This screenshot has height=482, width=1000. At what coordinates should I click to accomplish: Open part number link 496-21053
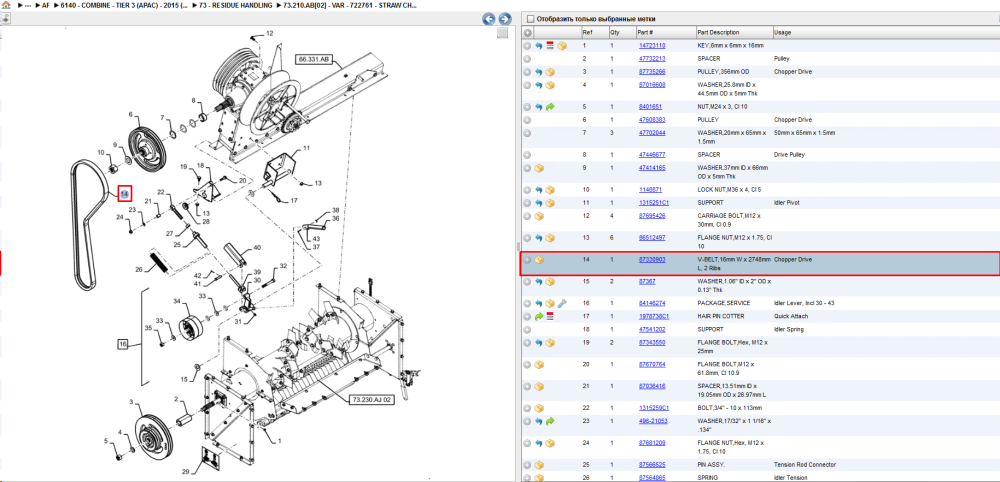pos(653,421)
